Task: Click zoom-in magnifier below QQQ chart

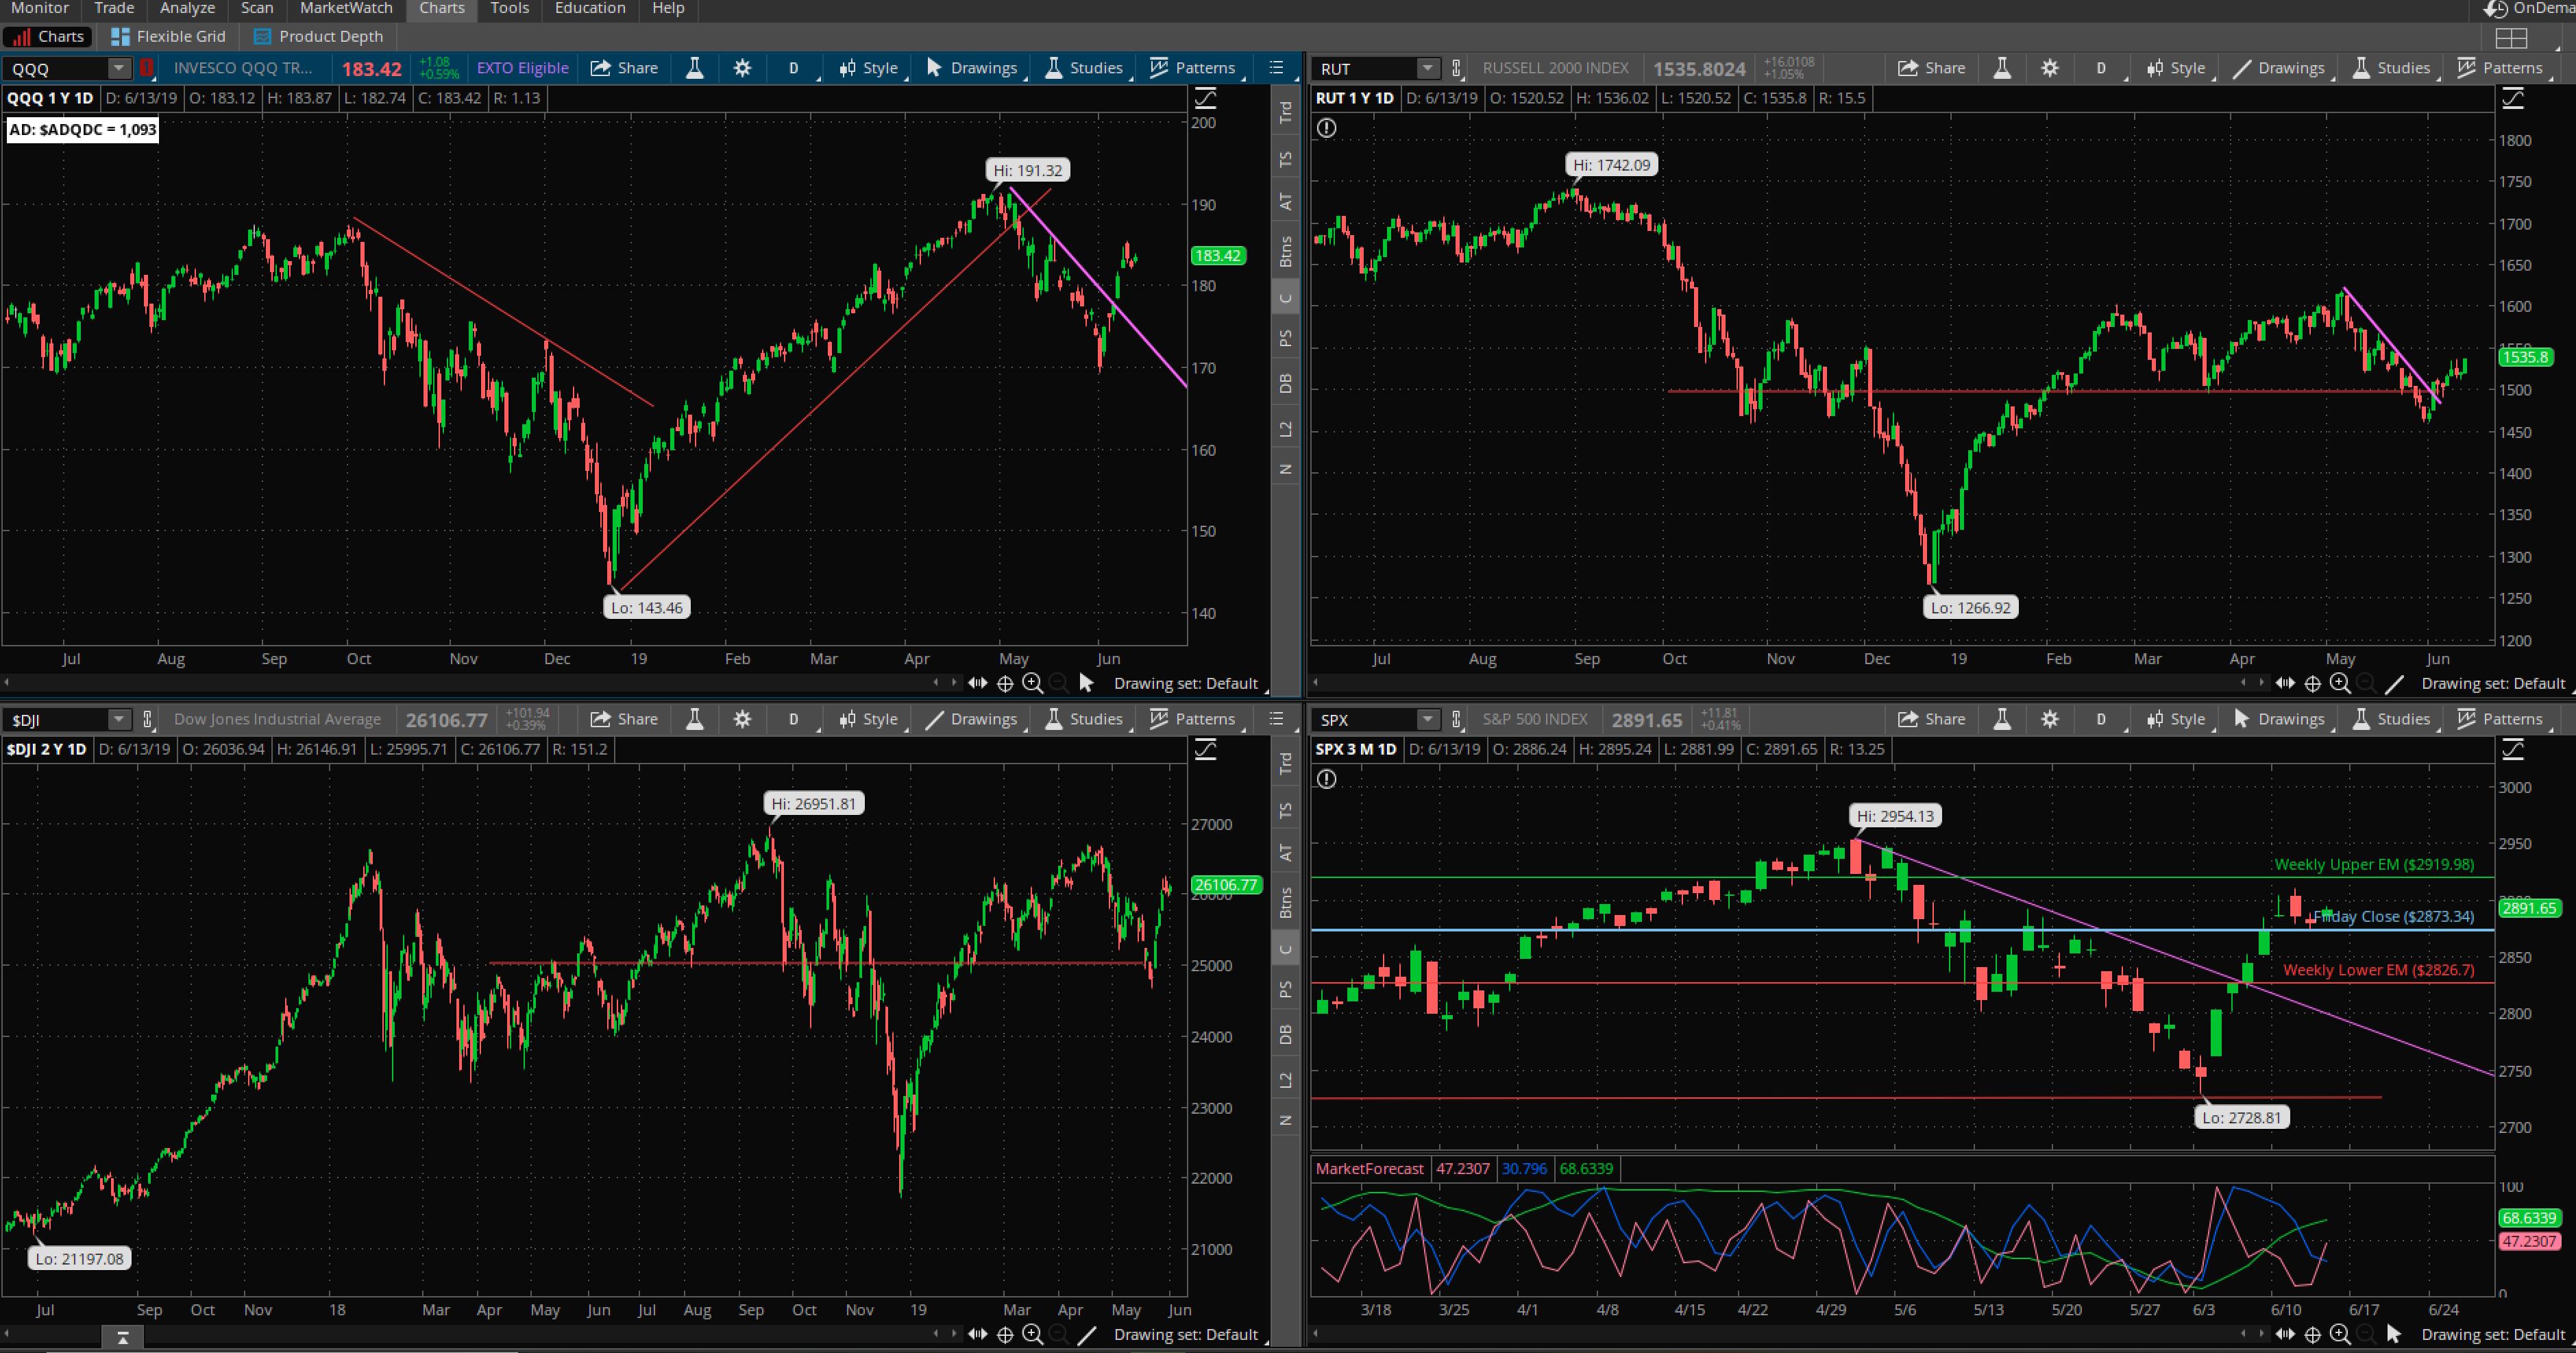Action: [1033, 683]
